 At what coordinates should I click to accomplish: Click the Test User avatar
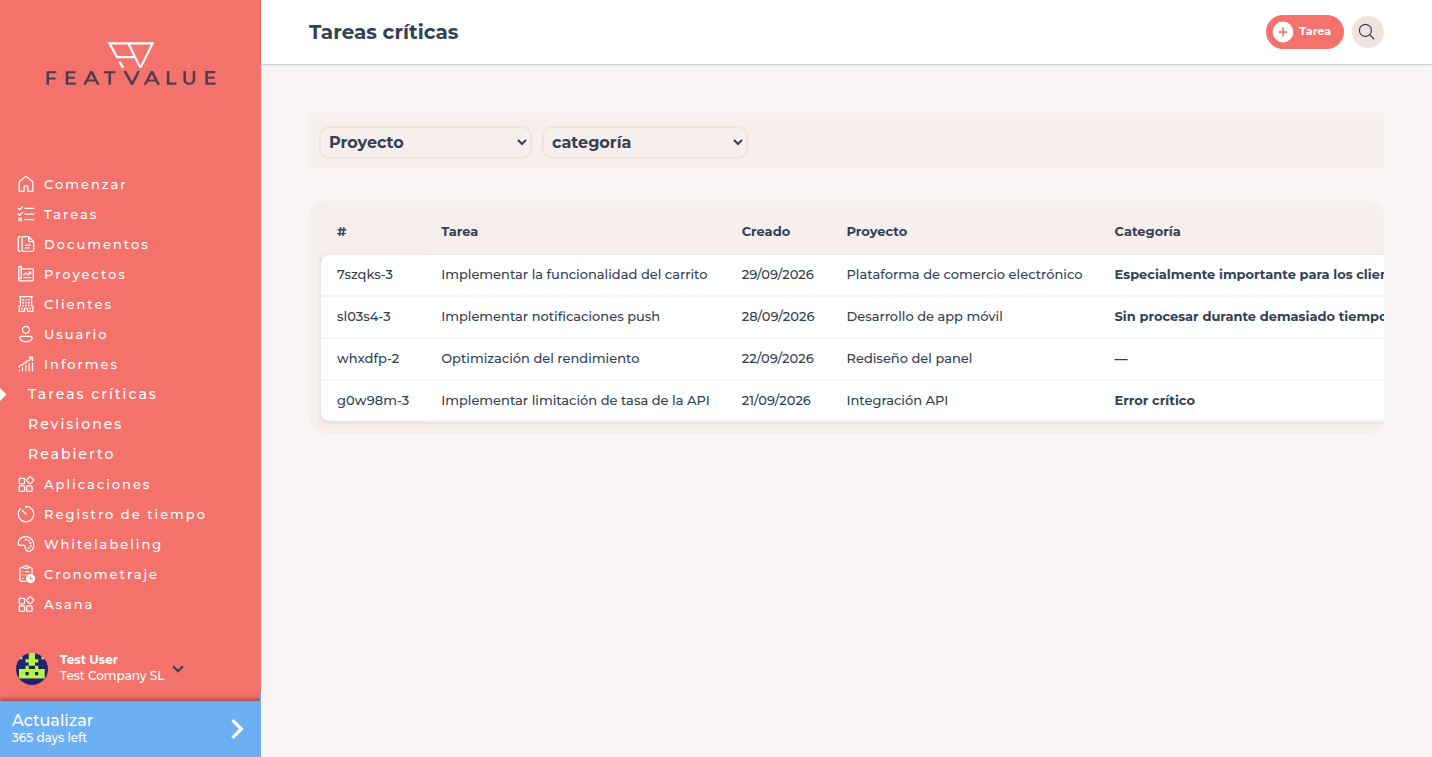tap(32, 668)
